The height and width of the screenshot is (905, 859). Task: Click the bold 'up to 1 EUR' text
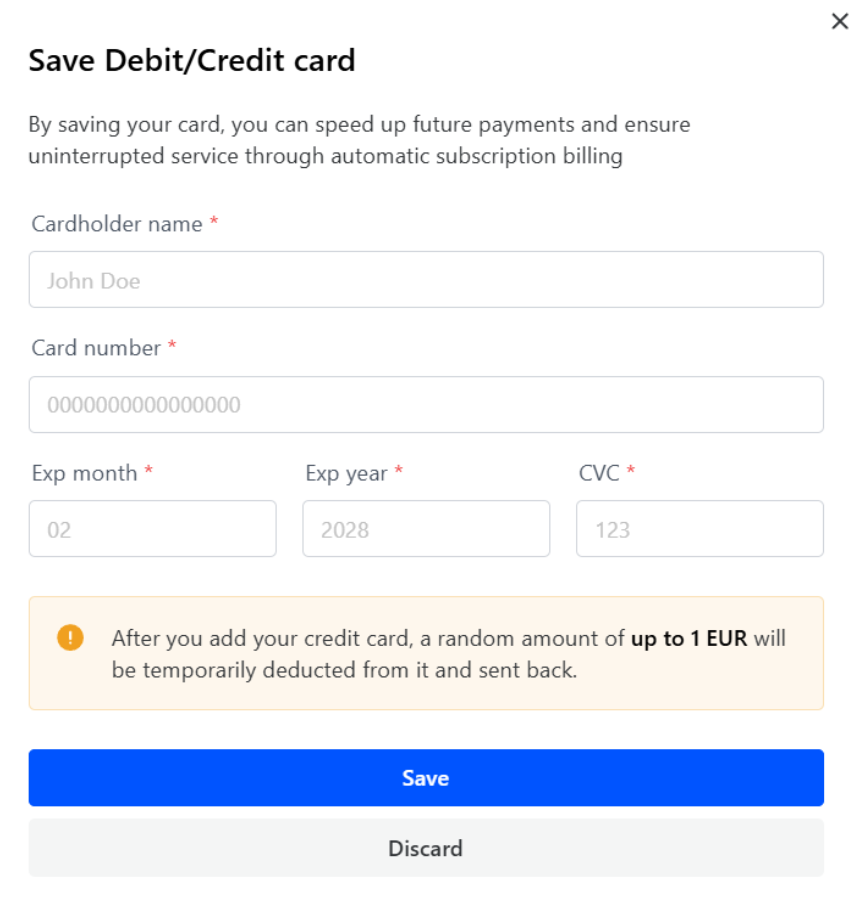[689, 638]
